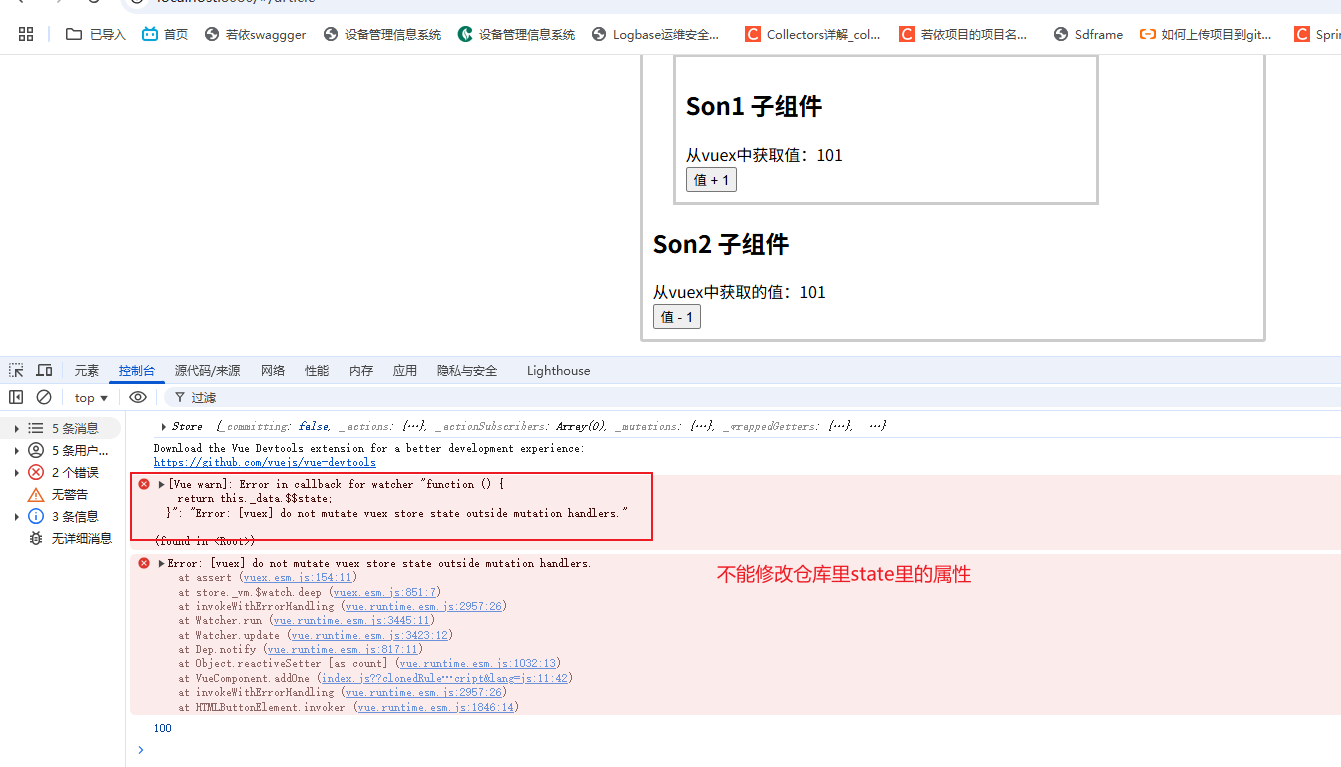Viewport: 1341px width, 767px height.
Task: Click the 值 + 1 button in Son1
Action: [711, 179]
